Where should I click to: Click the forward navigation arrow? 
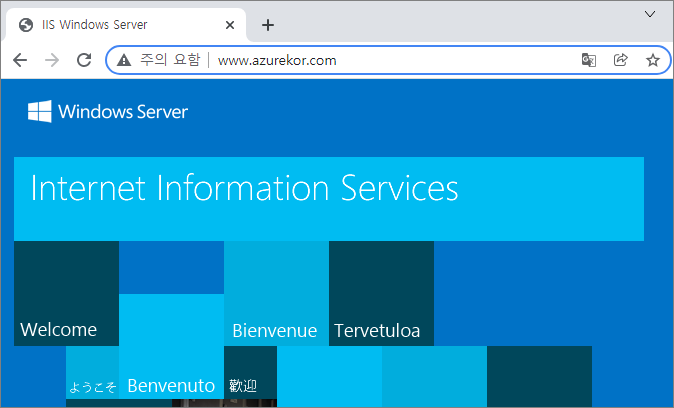(52, 60)
